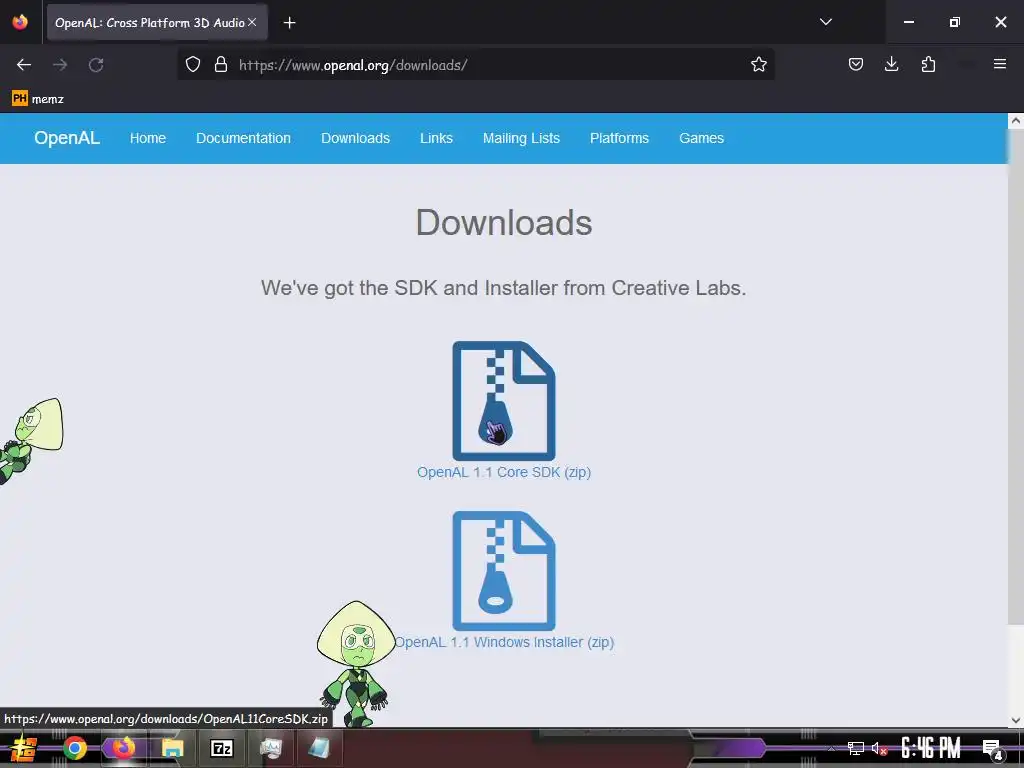Launch Chrome from the taskbar
This screenshot has height=768, width=1024.
tap(75, 748)
